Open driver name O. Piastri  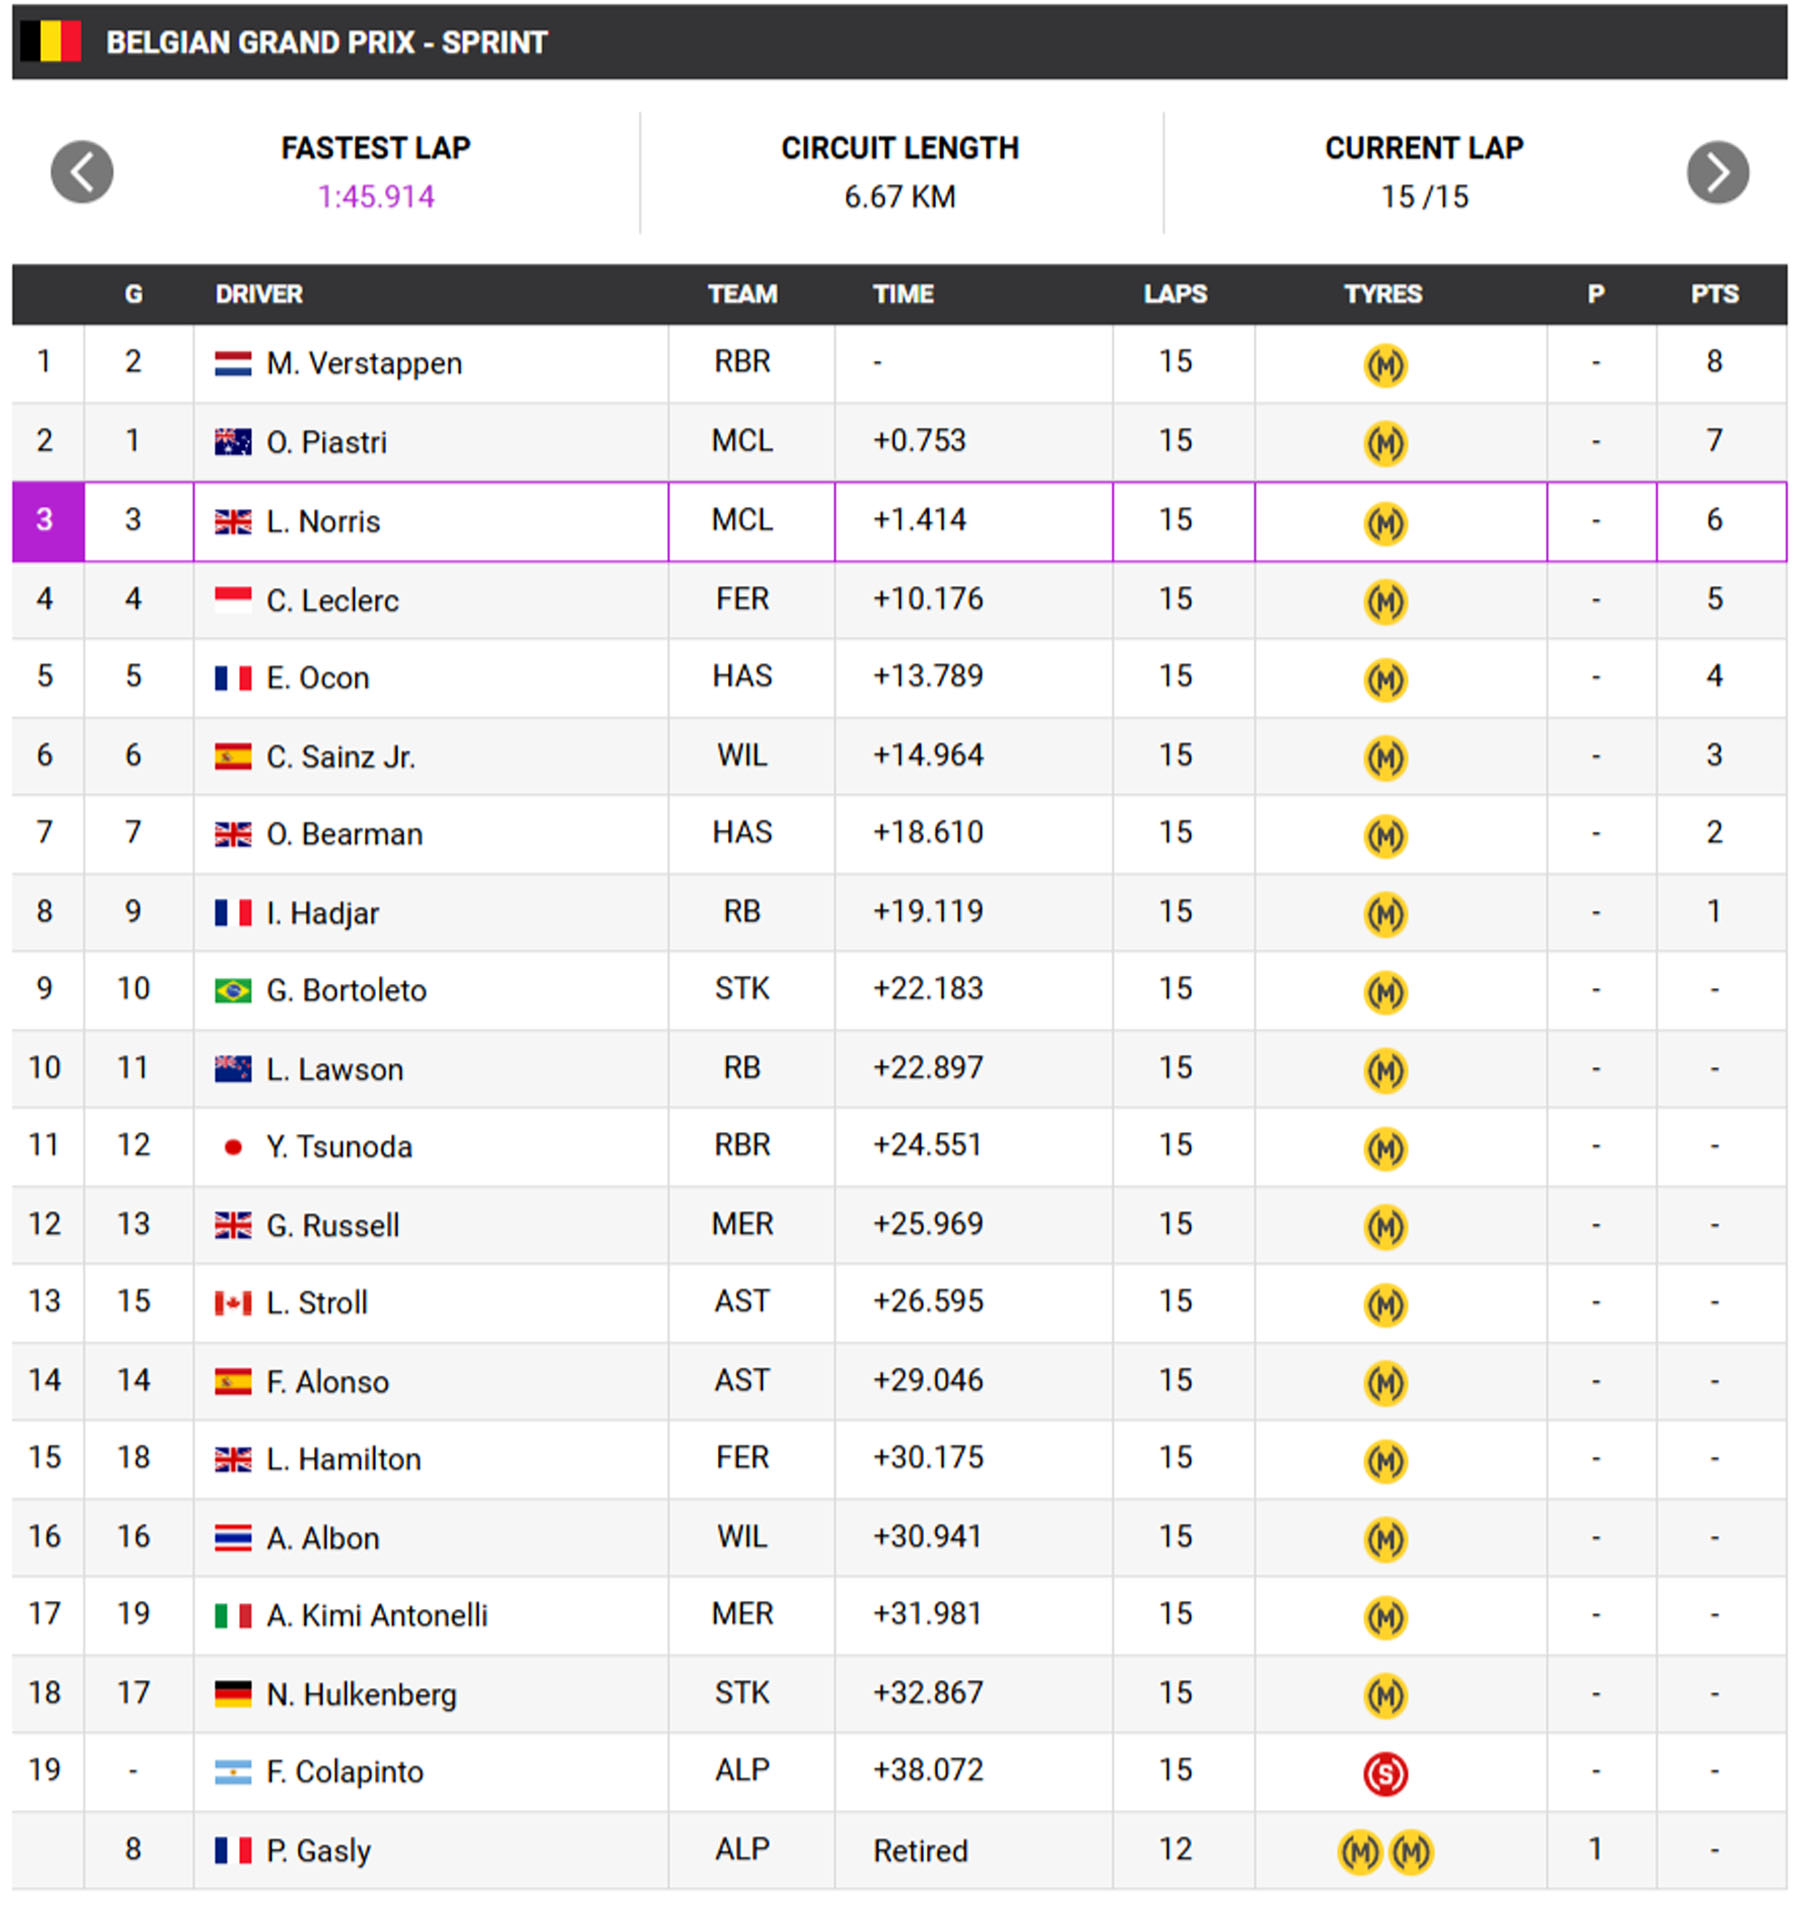[326, 442]
